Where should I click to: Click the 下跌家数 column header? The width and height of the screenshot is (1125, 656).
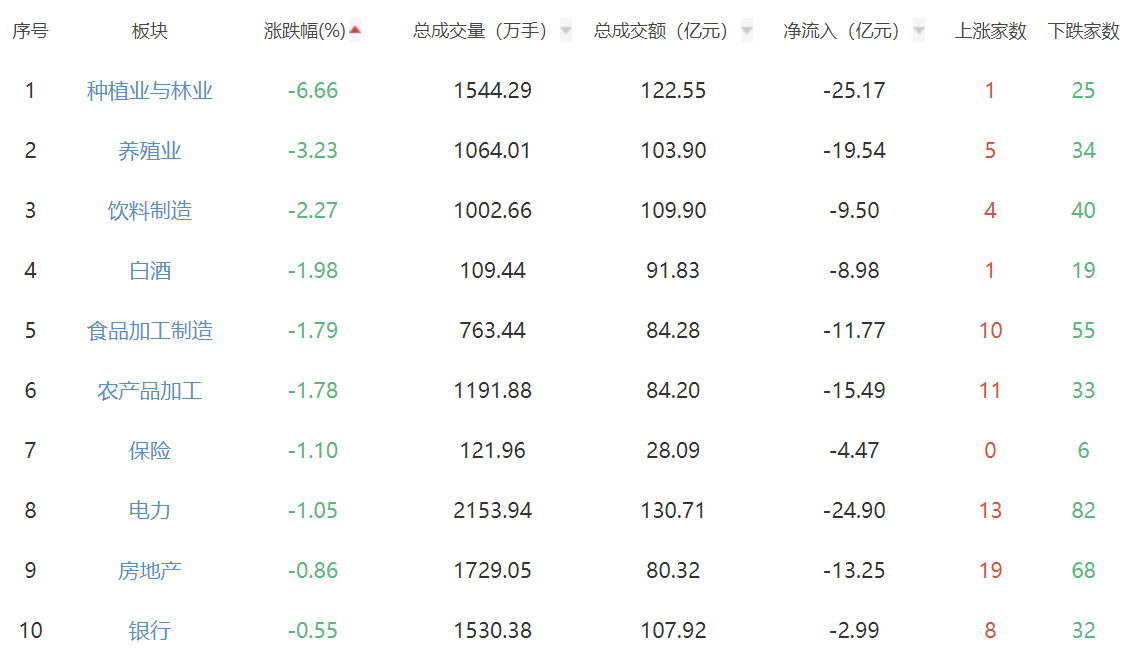pos(1083,31)
